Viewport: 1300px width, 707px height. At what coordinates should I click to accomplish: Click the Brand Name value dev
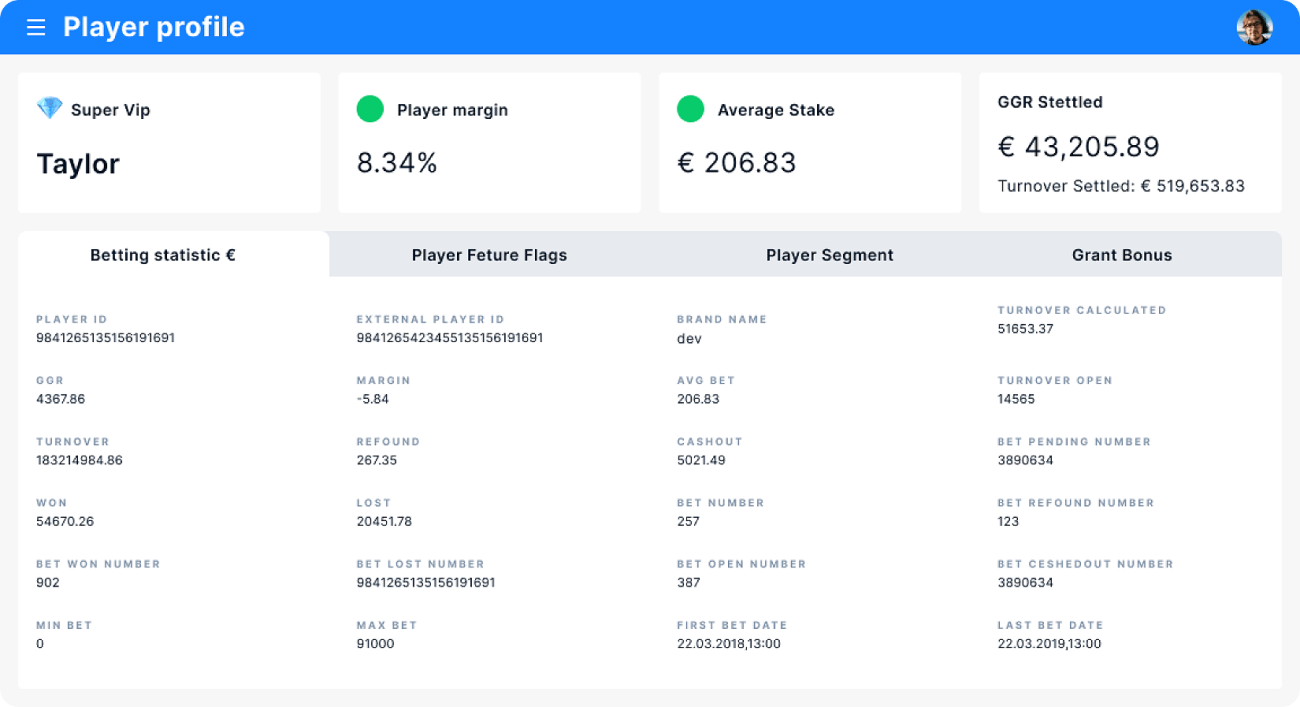689,339
